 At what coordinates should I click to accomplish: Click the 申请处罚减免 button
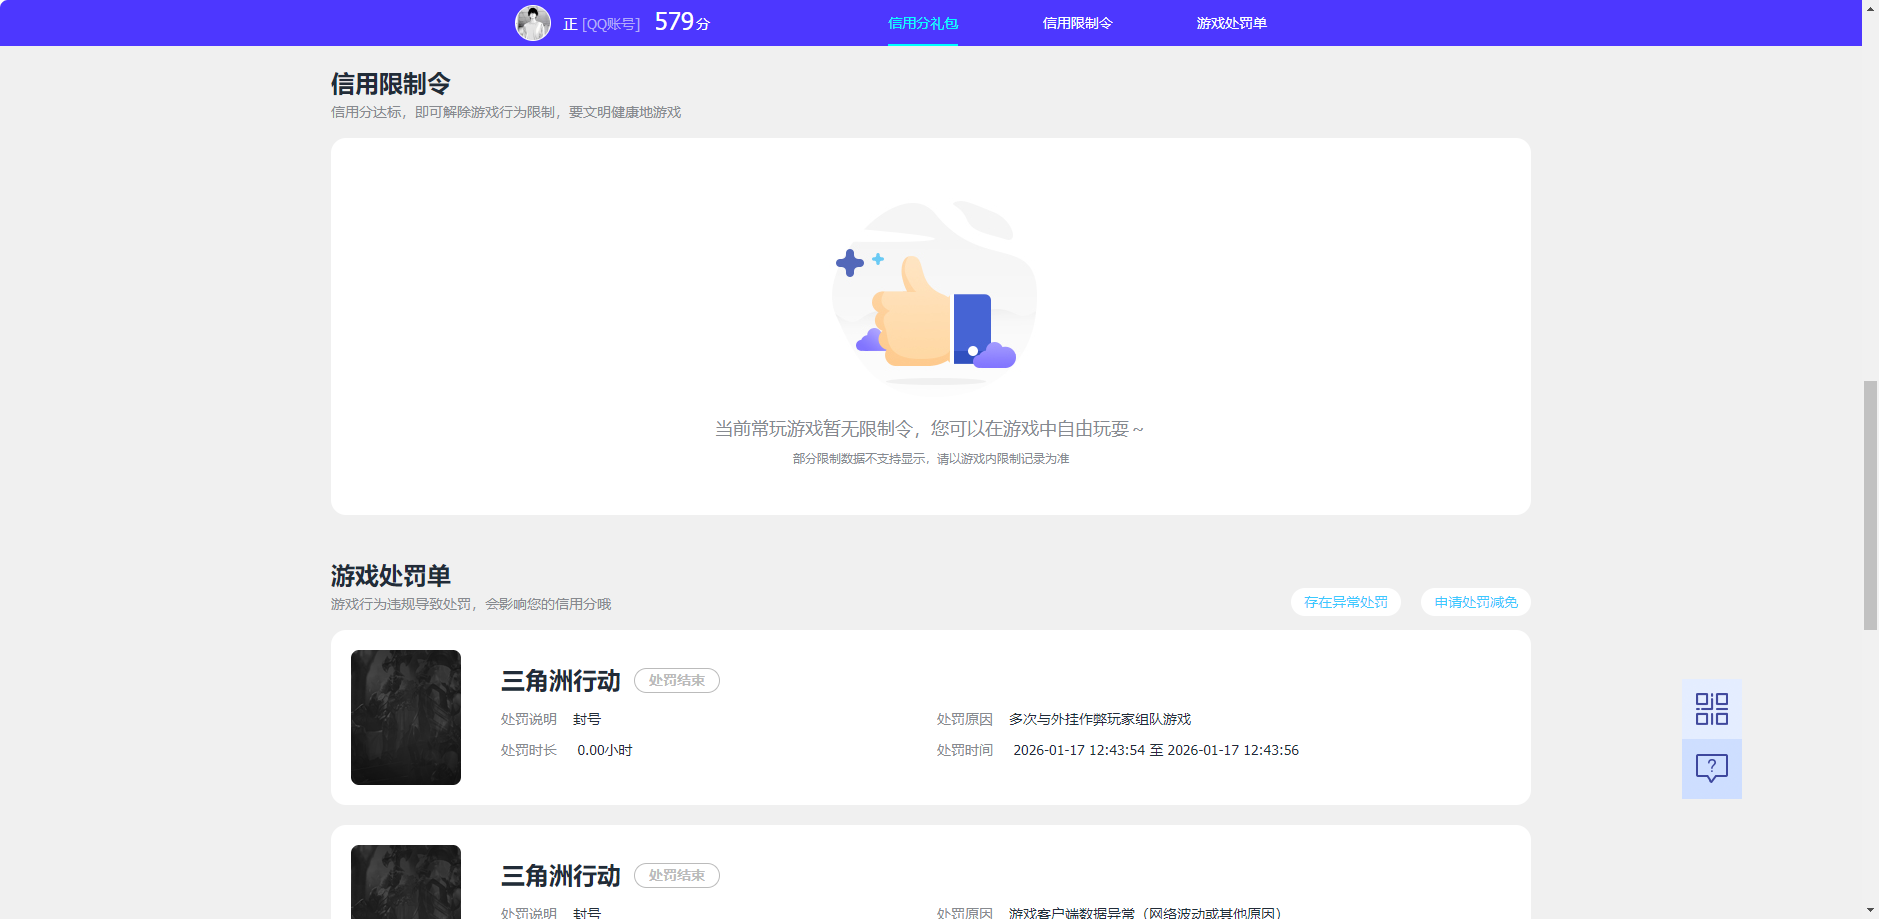point(1476,602)
